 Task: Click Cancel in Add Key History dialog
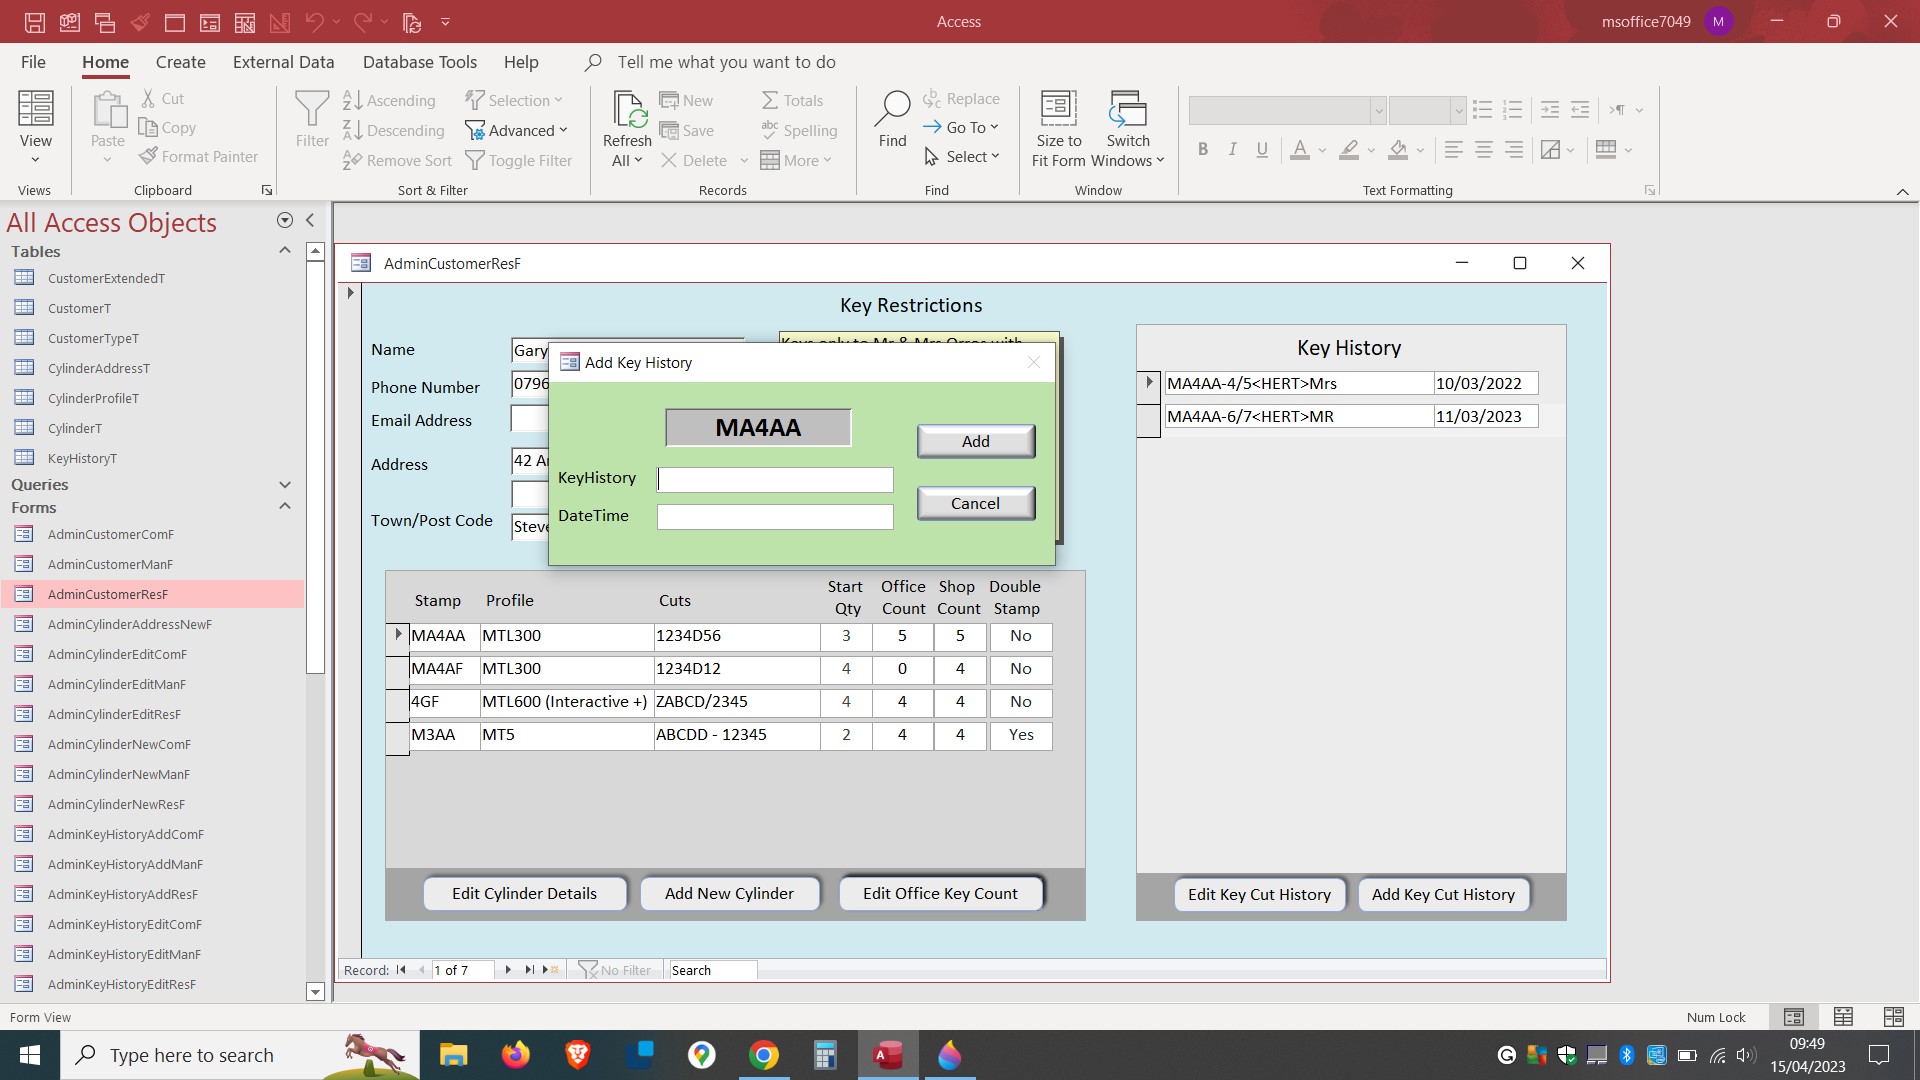click(976, 504)
